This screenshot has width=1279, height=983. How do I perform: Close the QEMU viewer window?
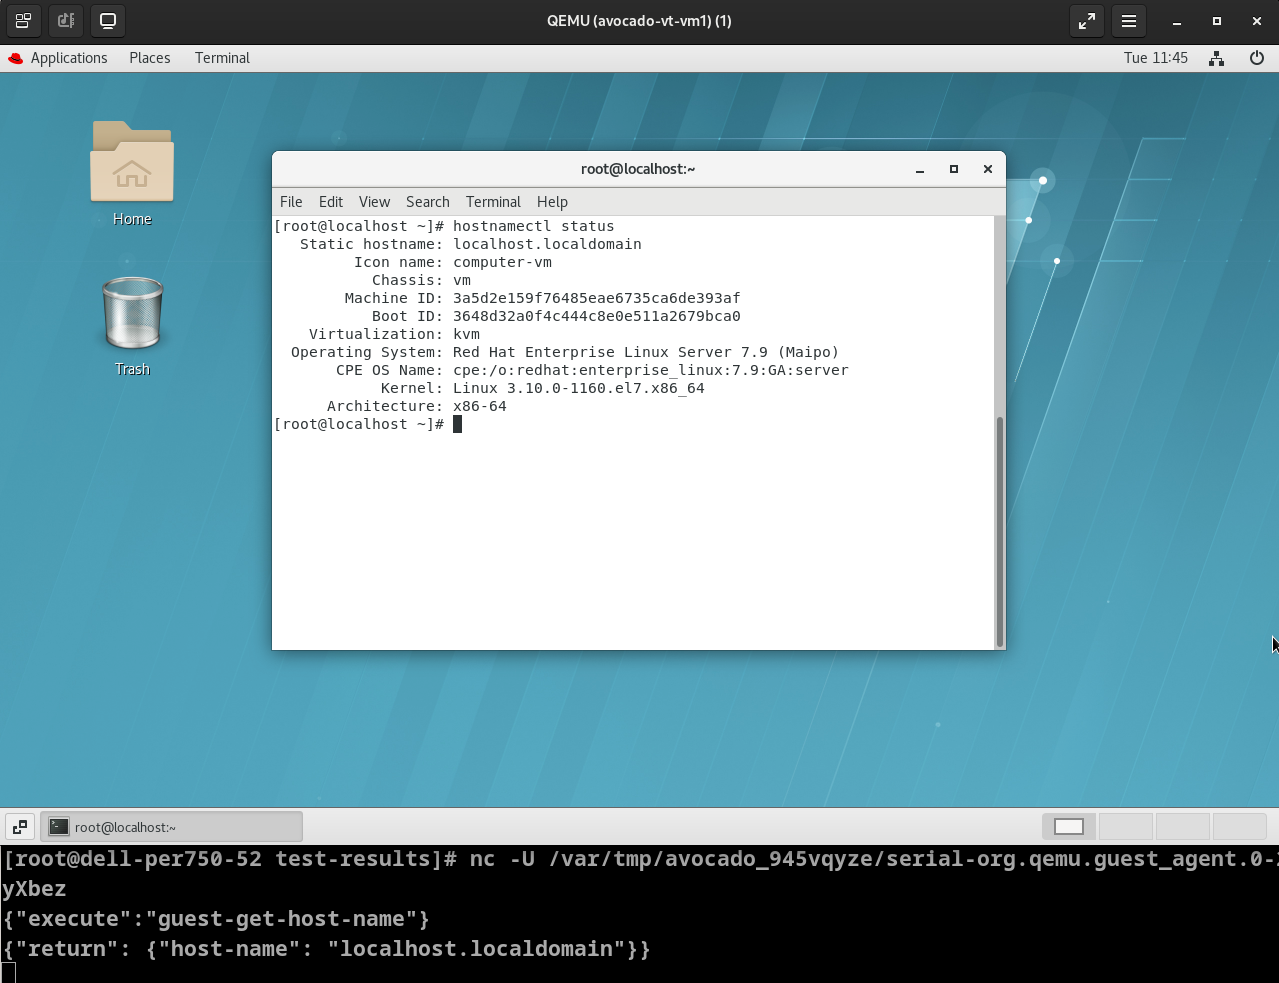(1257, 20)
